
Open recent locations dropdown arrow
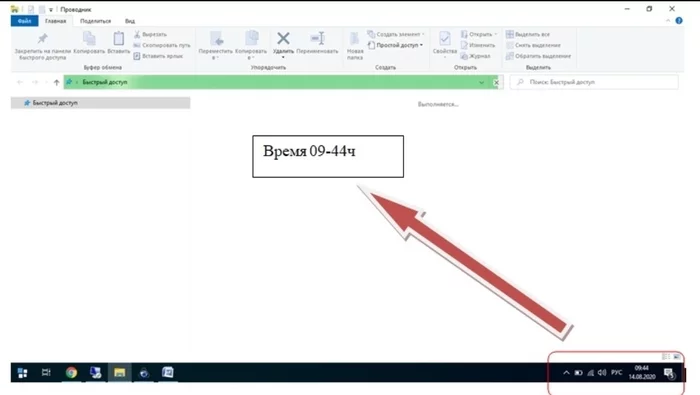[x=46, y=82]
